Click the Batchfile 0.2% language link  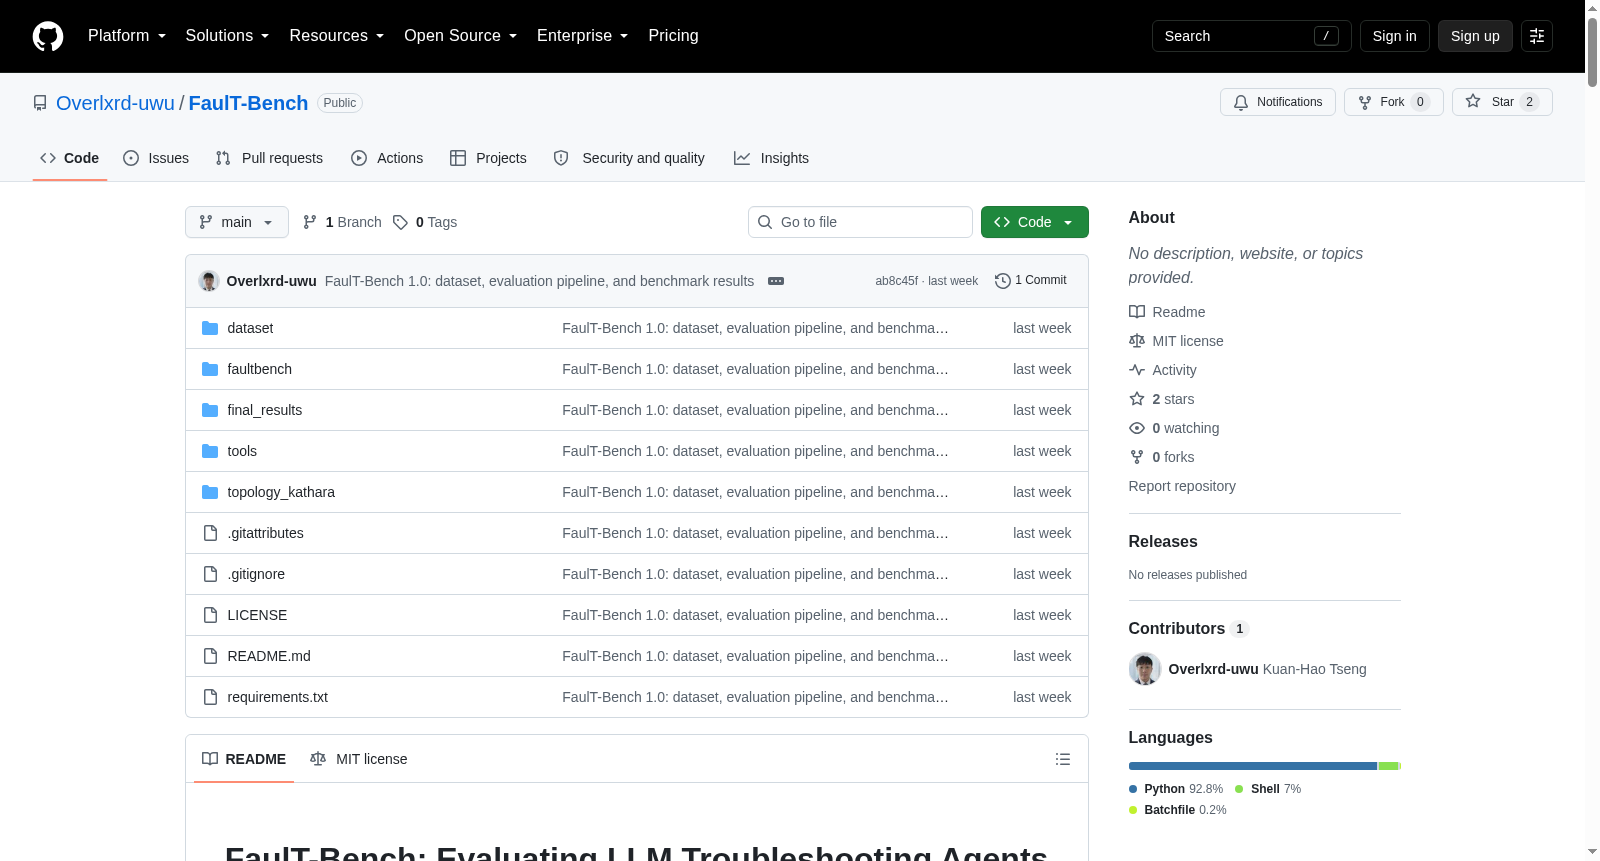click(x=1178, y=810)
